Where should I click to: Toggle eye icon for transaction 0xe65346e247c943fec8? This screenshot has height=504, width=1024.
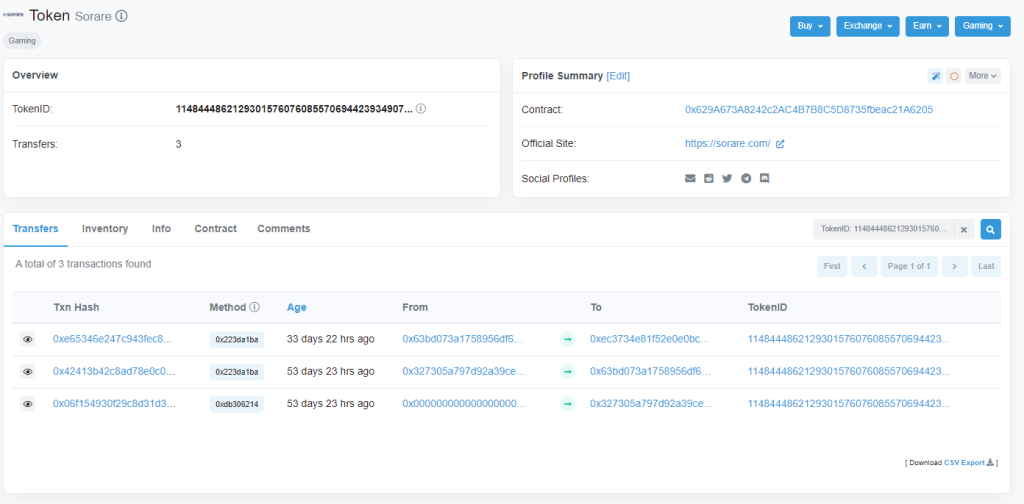[27, 339]
